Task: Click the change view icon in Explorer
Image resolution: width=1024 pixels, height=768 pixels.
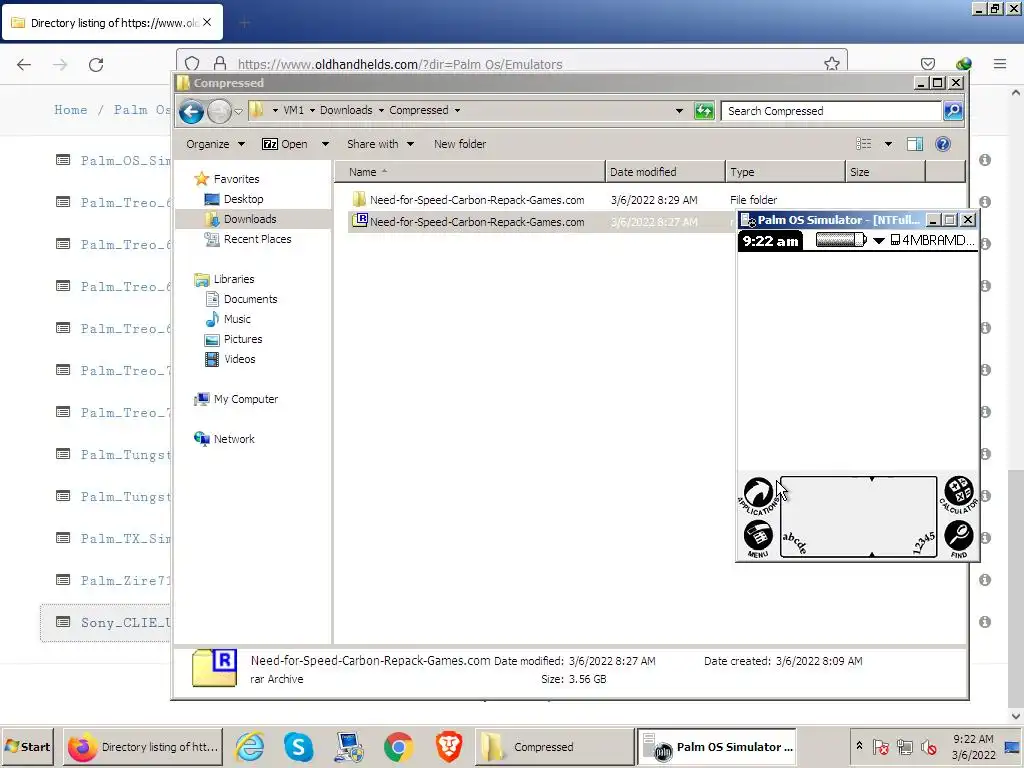Action: tap(863, 144)
